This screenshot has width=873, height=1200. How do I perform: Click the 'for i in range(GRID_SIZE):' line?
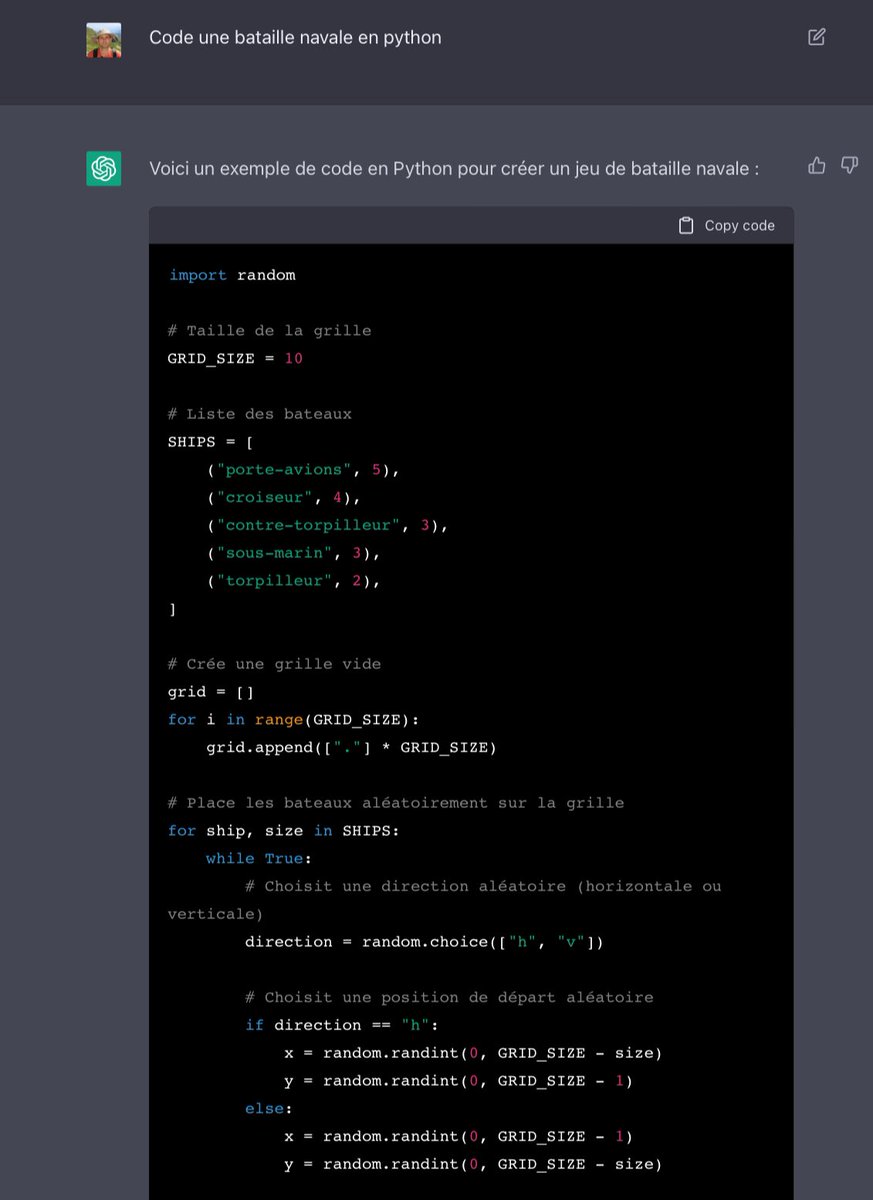(294, 719)
